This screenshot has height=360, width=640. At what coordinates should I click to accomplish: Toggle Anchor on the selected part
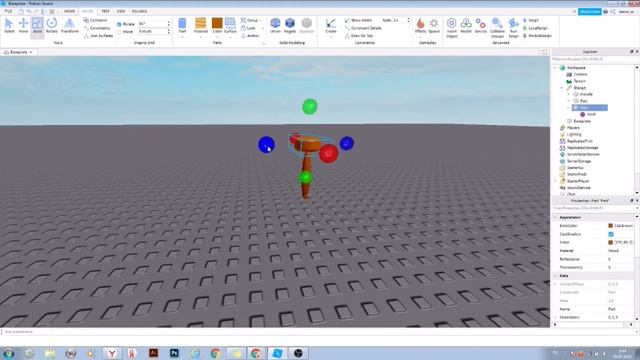click(250, 36)
